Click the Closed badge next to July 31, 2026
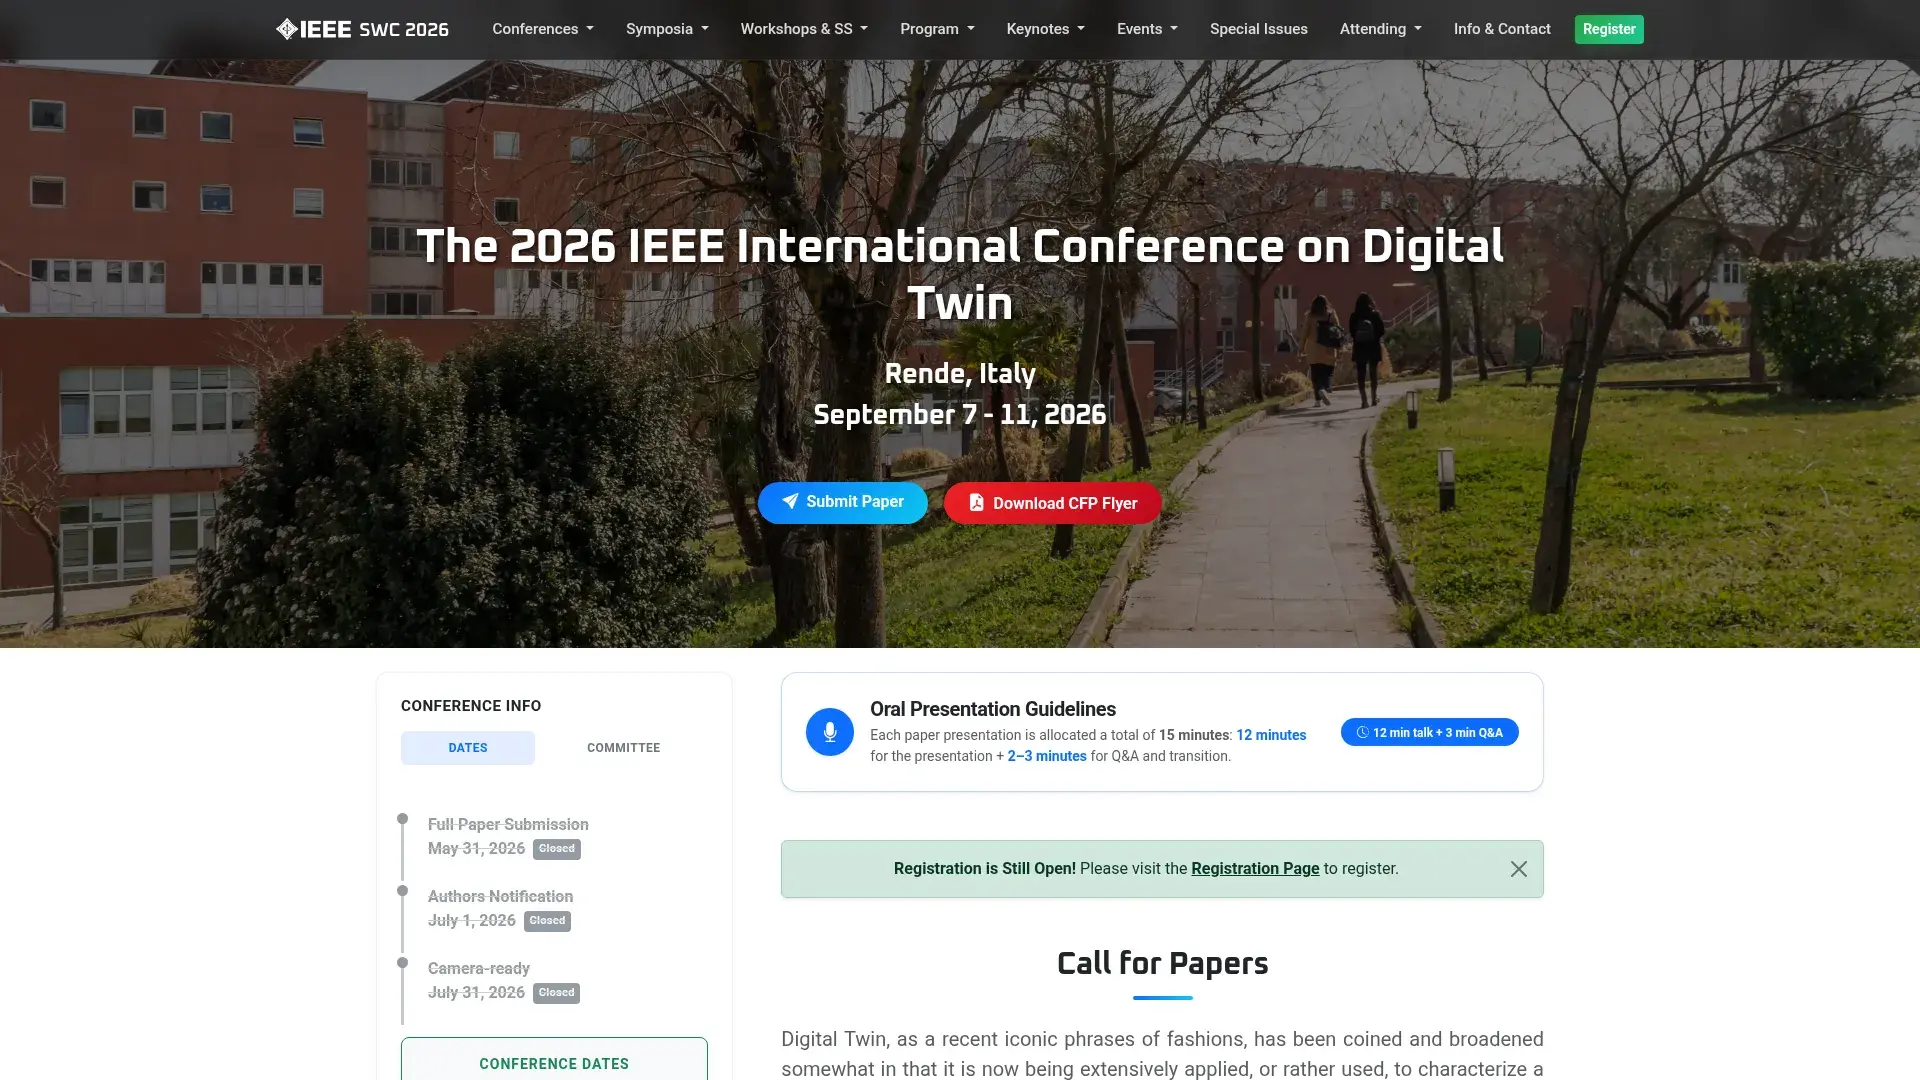This screenshot has height=1080, width=1920. [556, 993]
